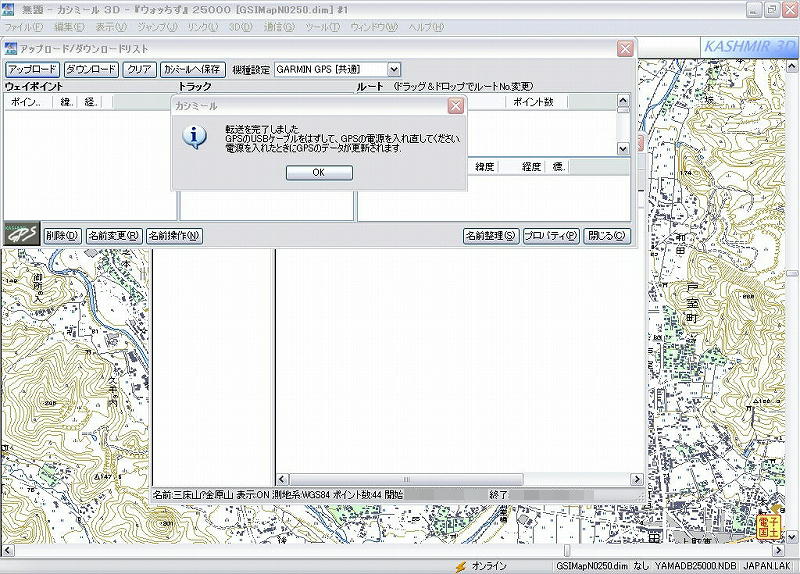Close the カシミール message dialog
This screenshot has height=574, width=800.
(x=456, y=106)
